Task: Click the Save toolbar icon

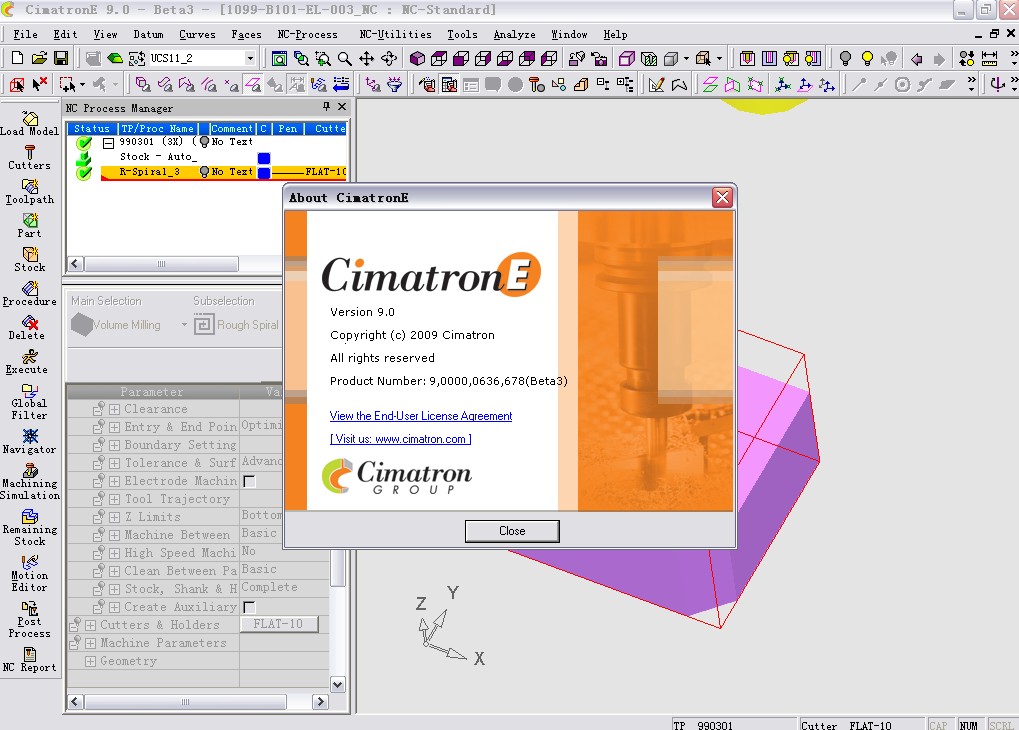Action: 61,59
